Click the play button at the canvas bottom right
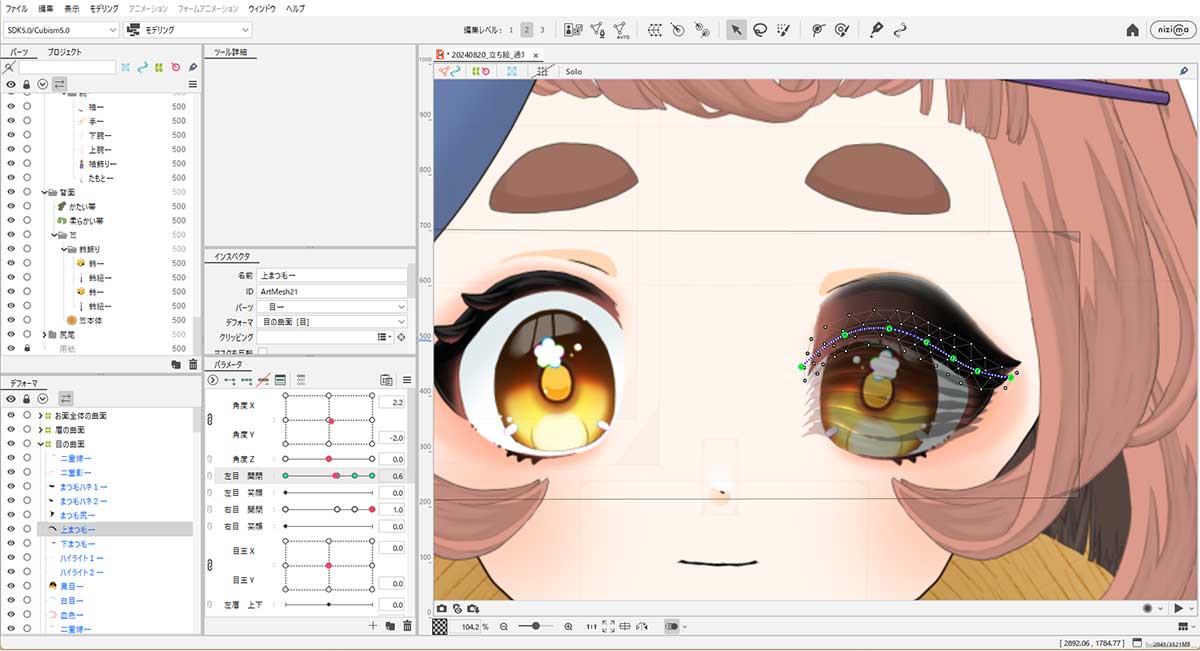 pyautogui.click(x=1179, y=608)
